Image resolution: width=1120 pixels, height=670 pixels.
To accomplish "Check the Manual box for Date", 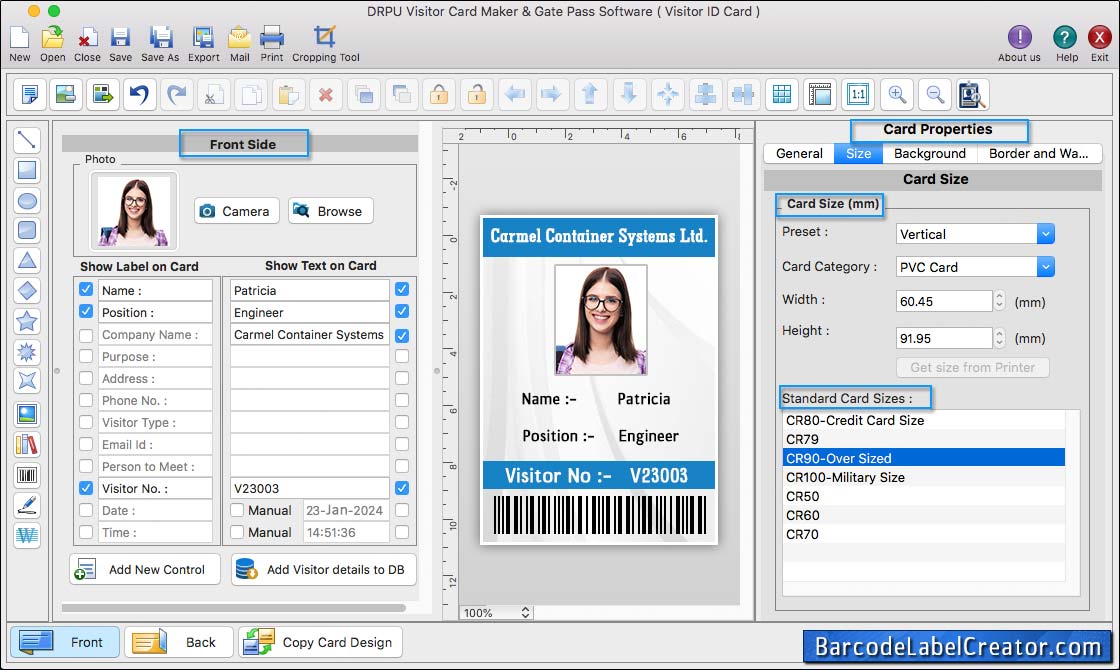I will (237, 510).
